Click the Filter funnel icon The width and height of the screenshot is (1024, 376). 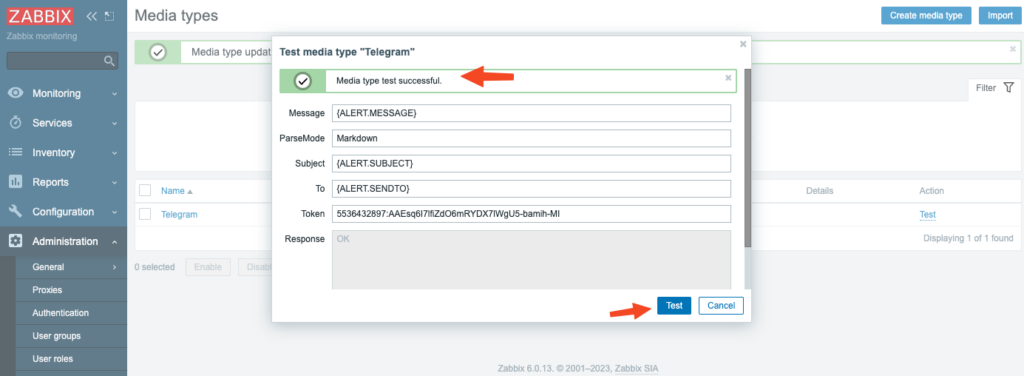click(x=1008, y=87)
